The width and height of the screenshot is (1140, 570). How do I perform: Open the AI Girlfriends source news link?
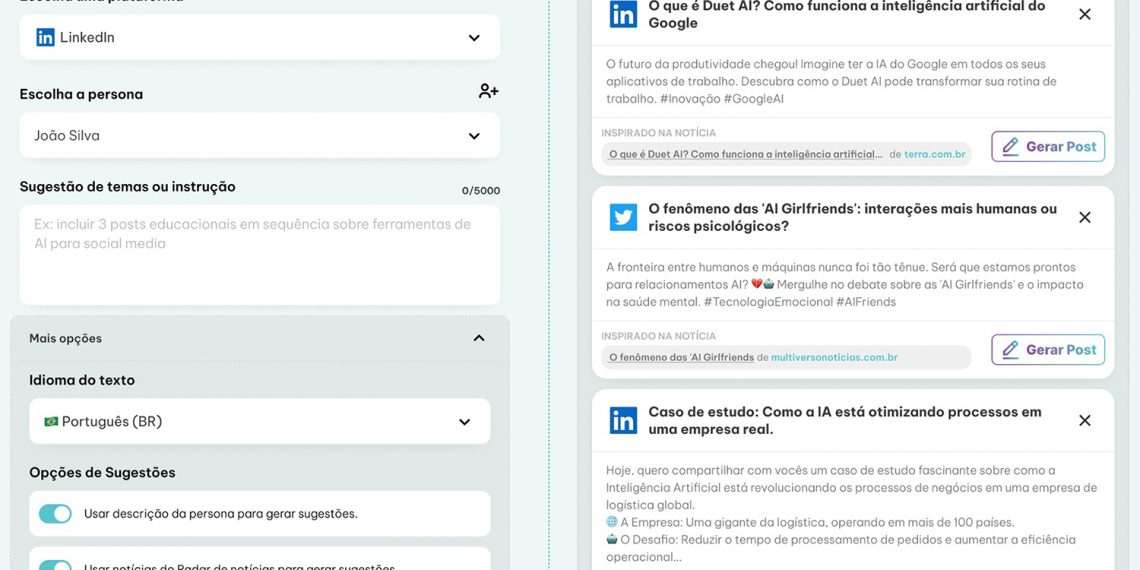tap(681, 358)
